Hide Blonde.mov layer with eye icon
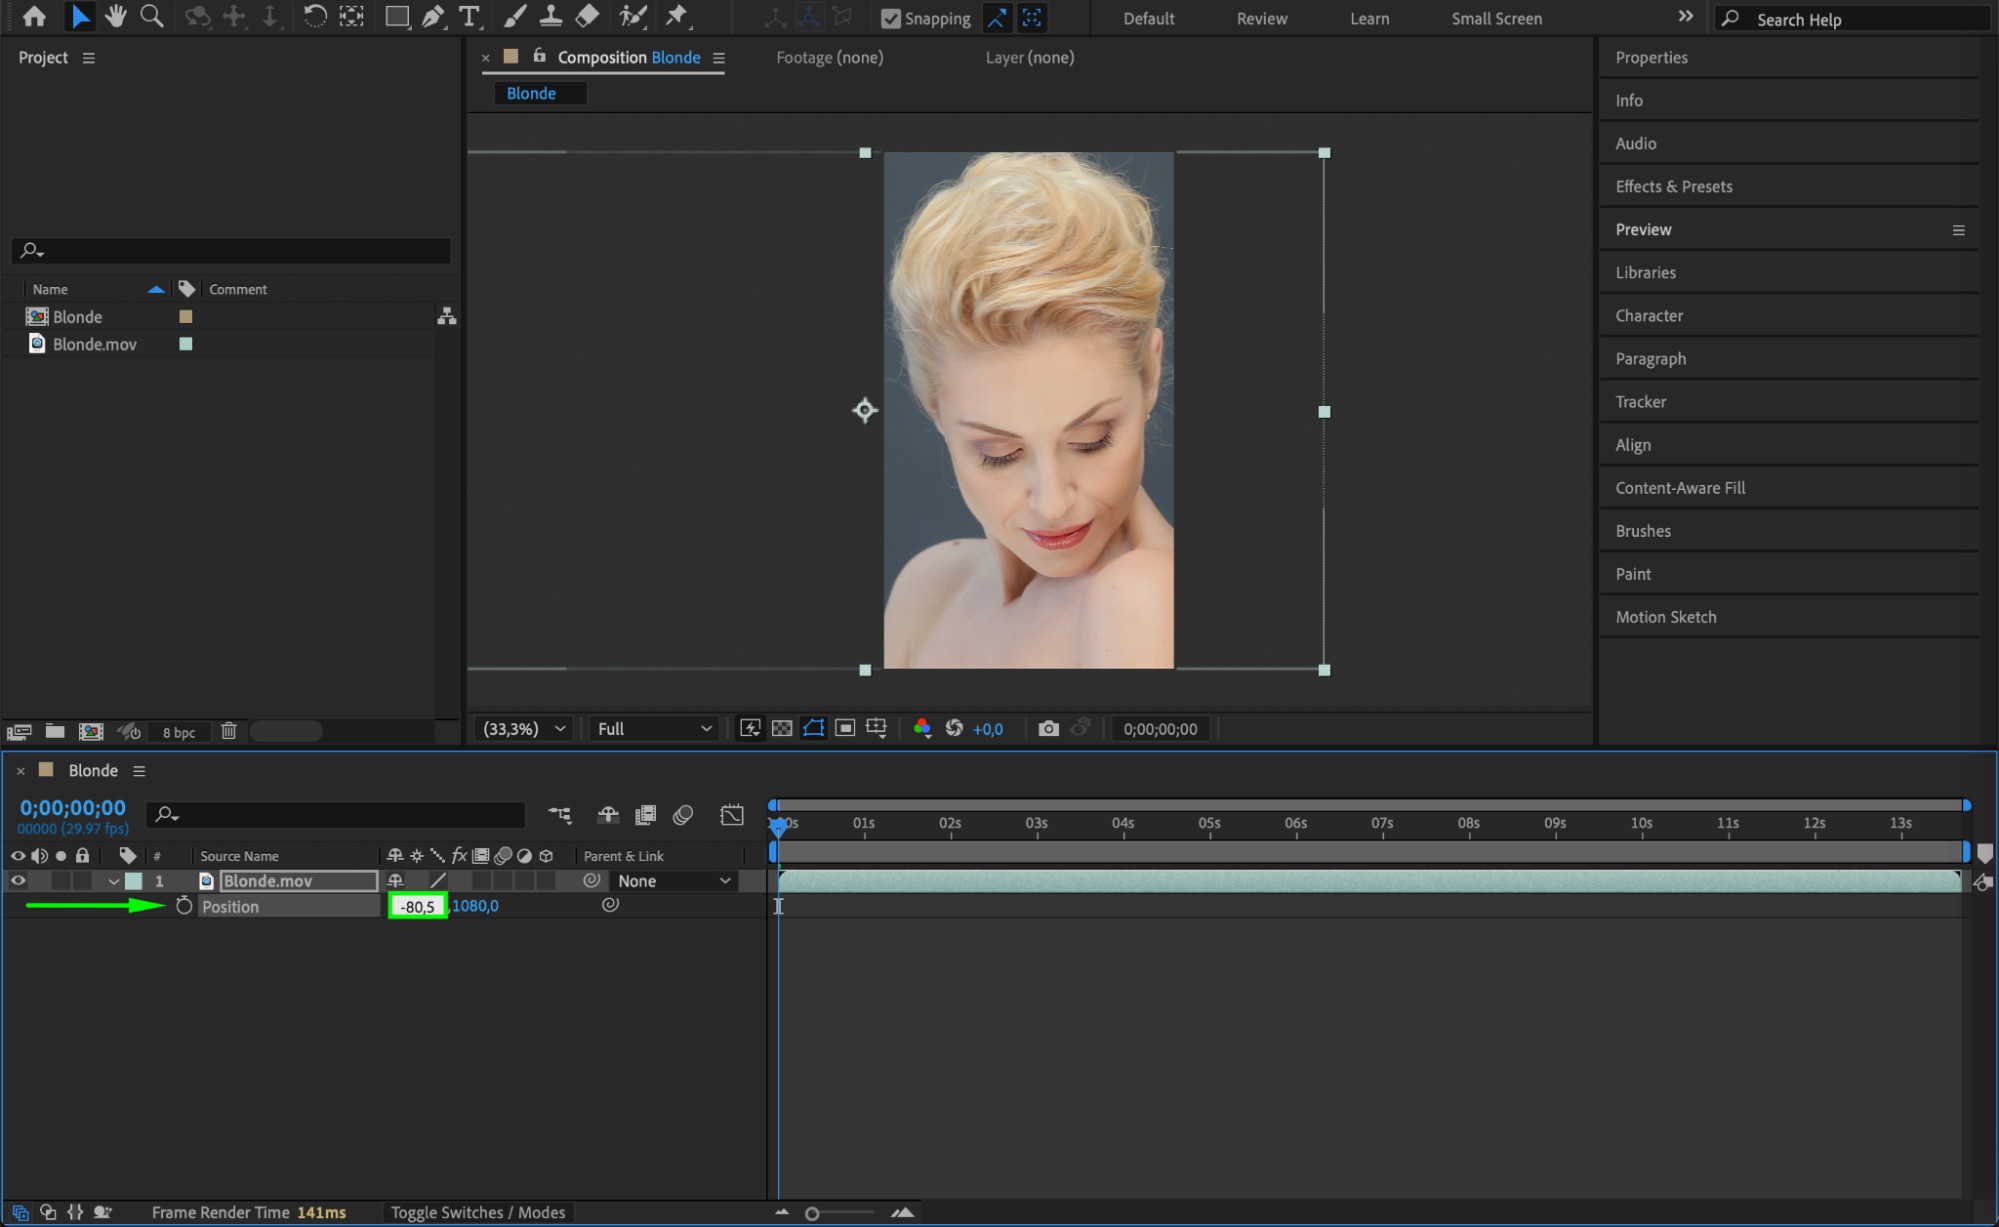Screen dimensions: 1999x1227 click(x=18, y=881)
